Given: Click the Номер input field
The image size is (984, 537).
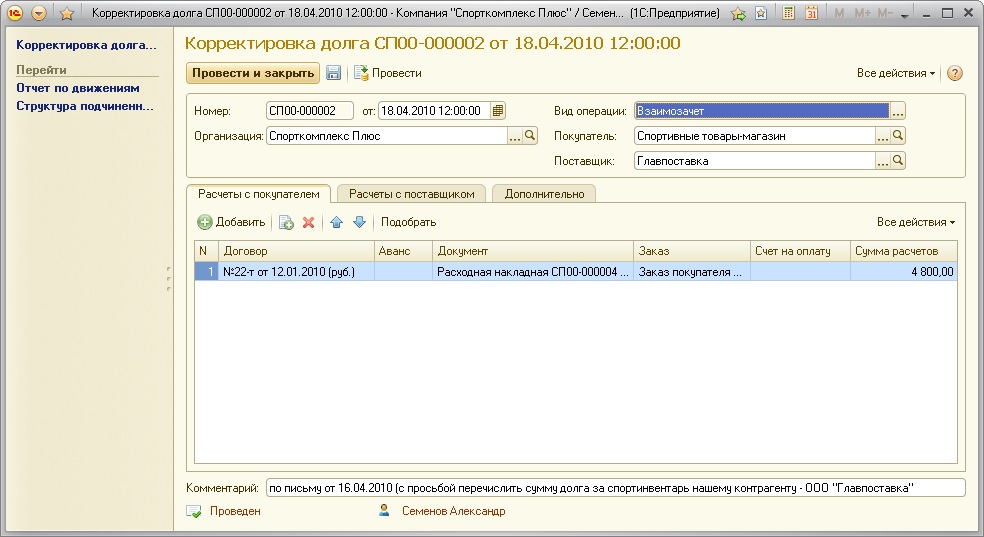Looking at the screenshot, I should pos(310,111).
